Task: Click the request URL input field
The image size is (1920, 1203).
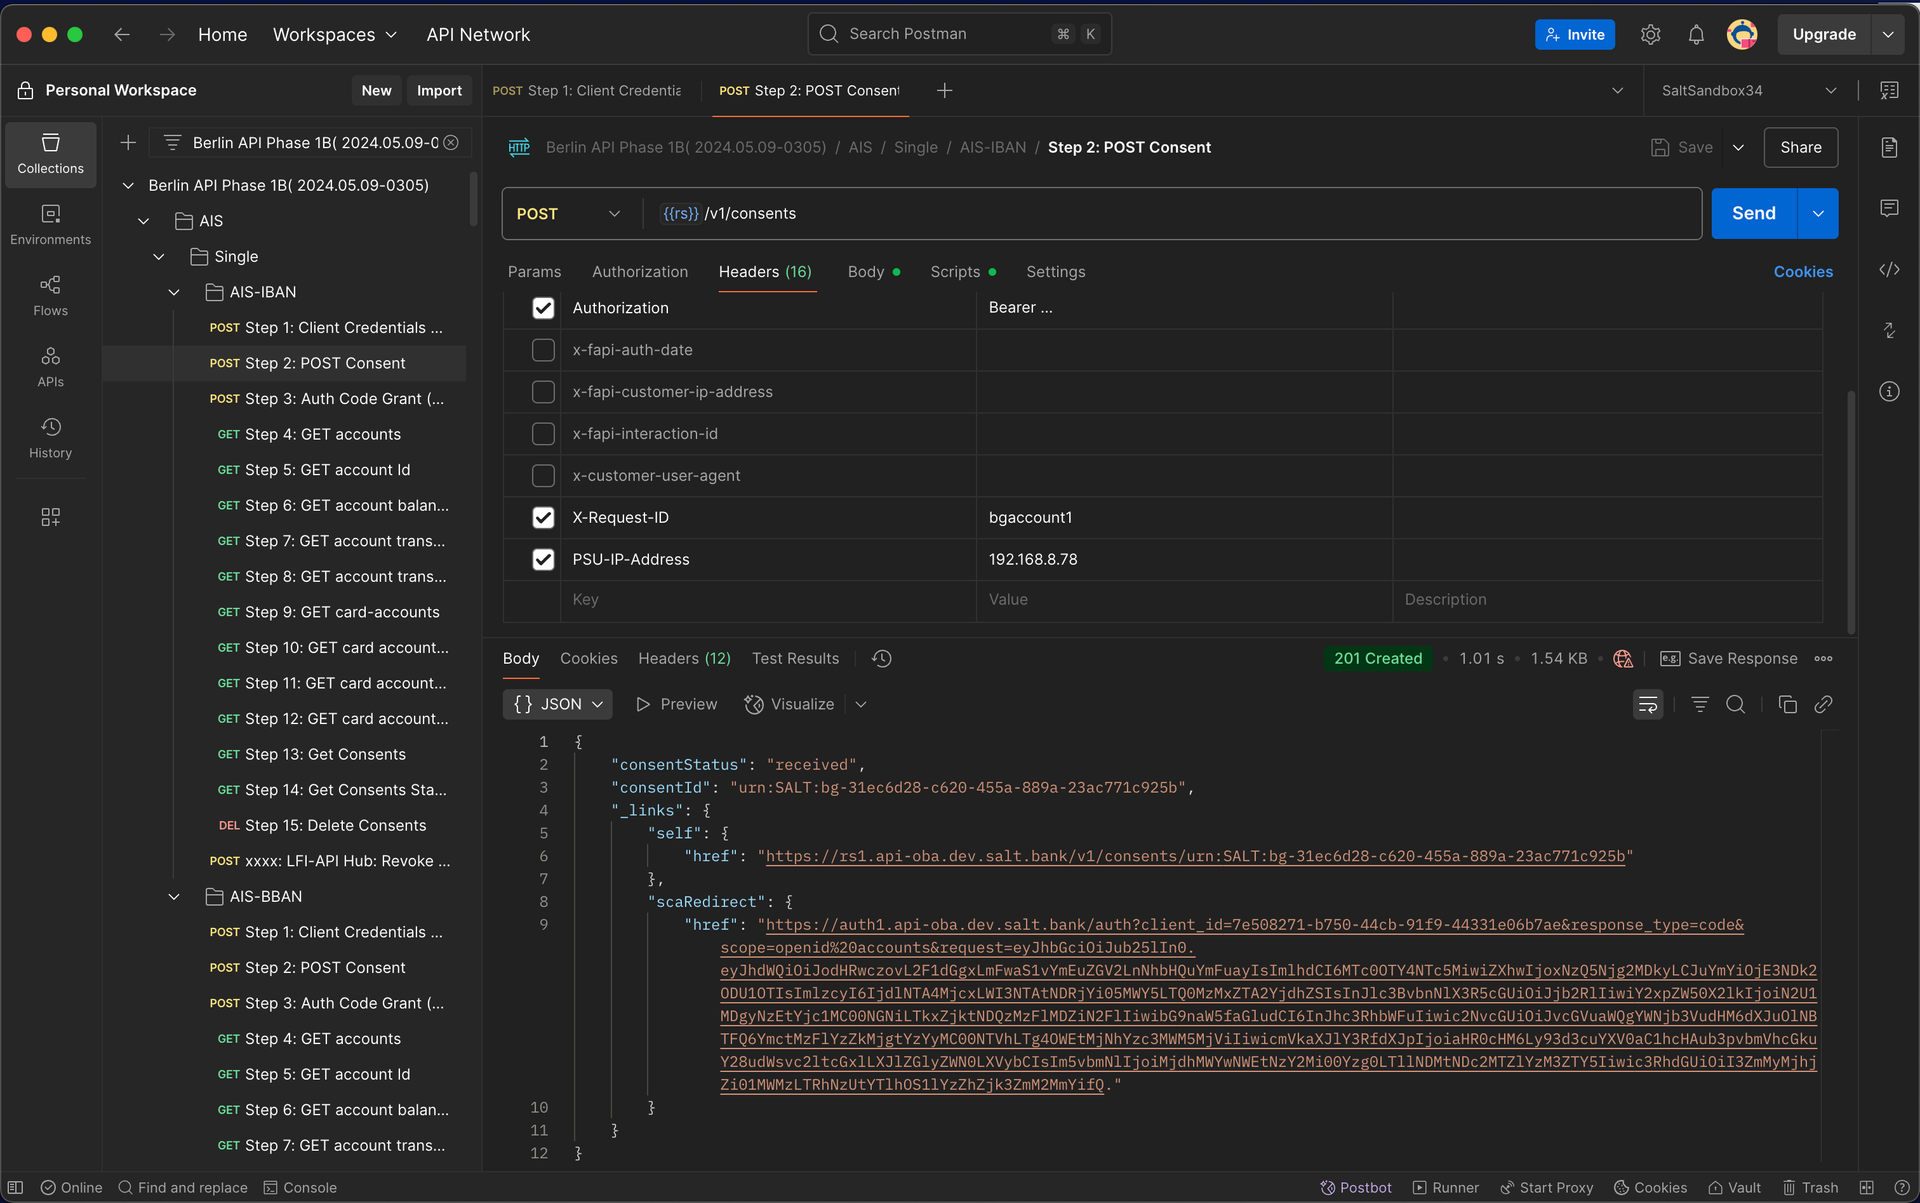Action: pos(1171,213)
